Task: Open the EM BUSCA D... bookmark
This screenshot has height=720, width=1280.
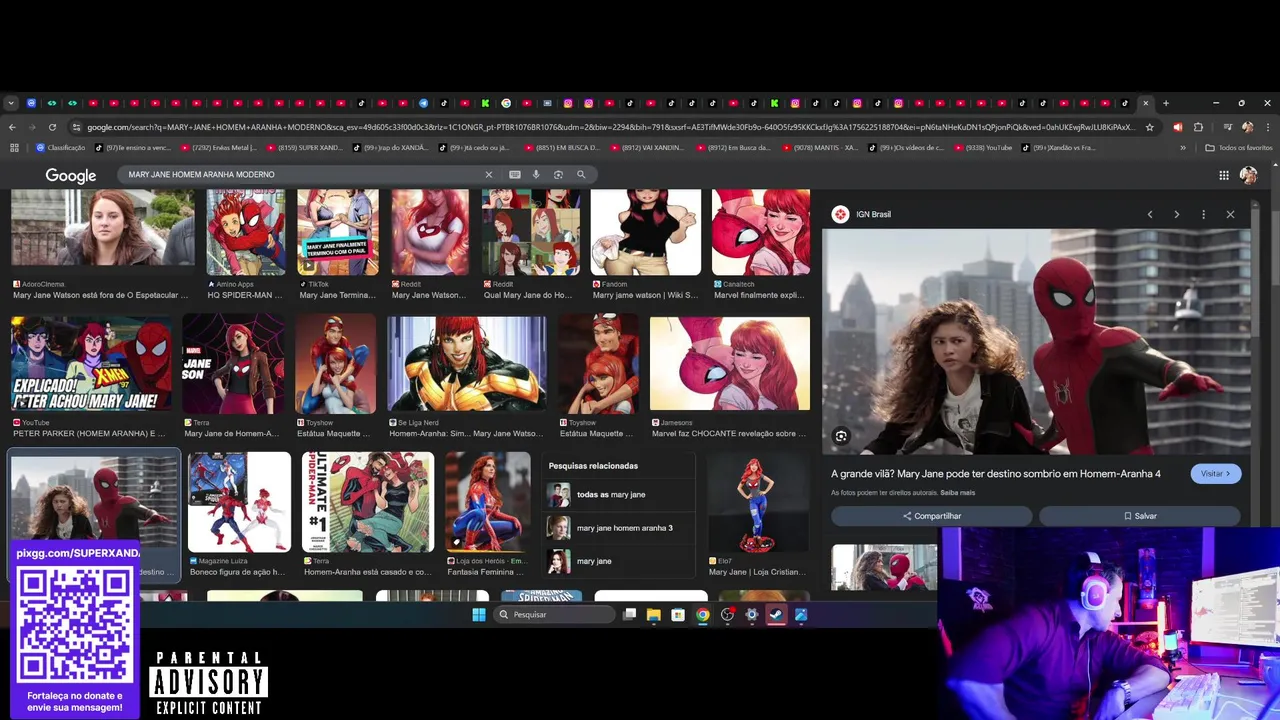Action: point(561,148)
